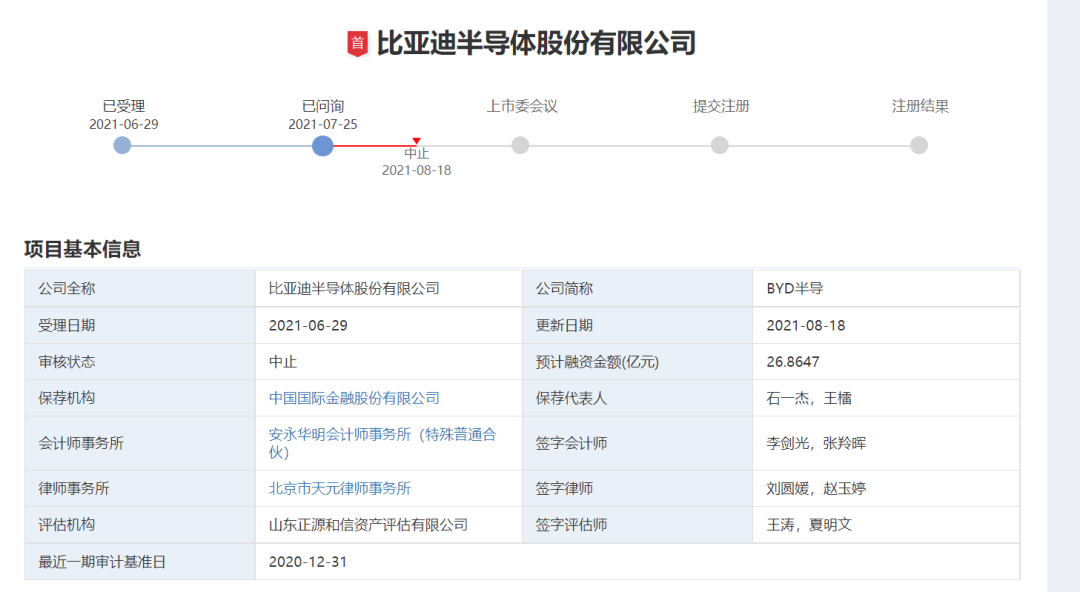
Task: Click the 山东正源和信资产评估有限公司 value
Action: coord(368,525)
